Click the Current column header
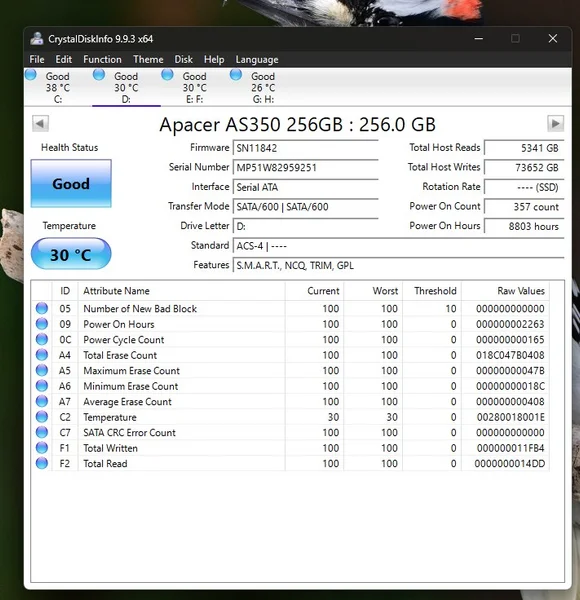This screenshot has width=580, height=600. point(314,291)
